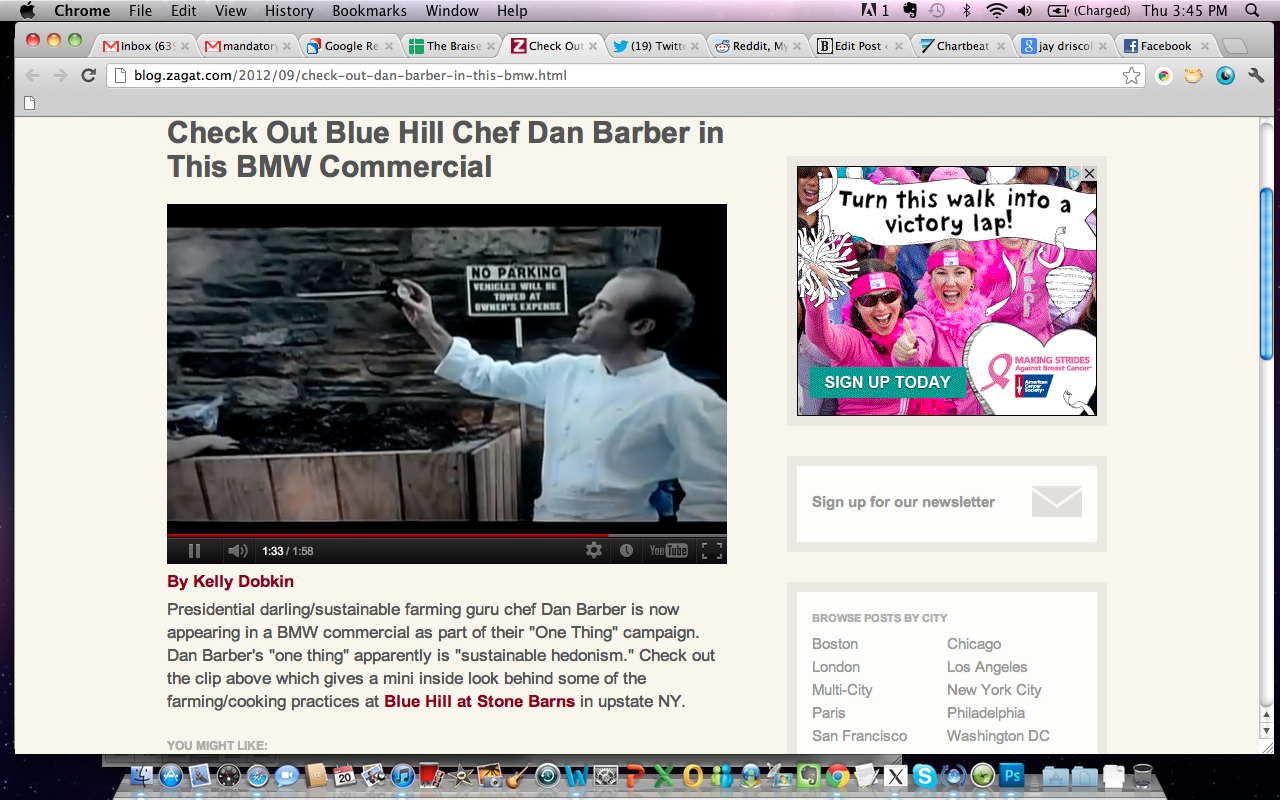Click the SIGN UP TODAY button
This screenshot has height=800, width=1280.
[887, 382]
